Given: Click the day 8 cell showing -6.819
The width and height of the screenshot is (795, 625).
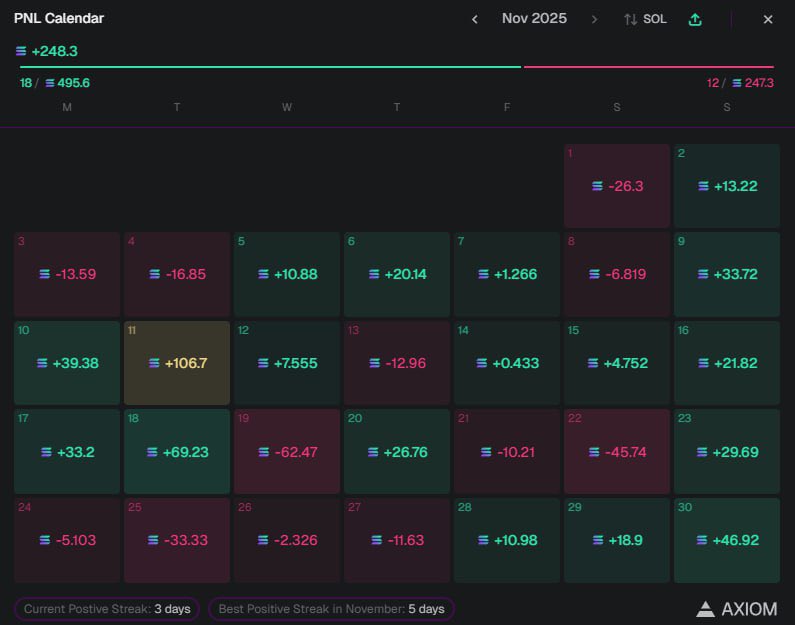Looking at the screenshot, I should point(617,274).
